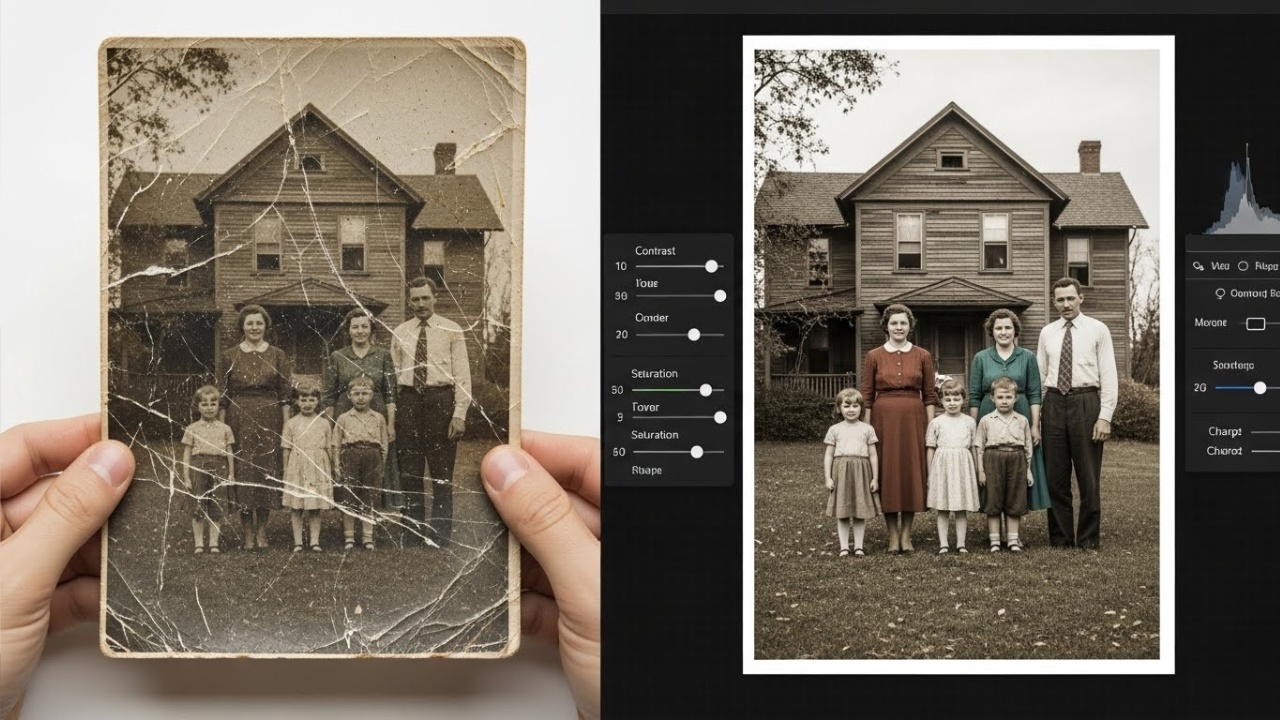Click the "Sooetoge" label
1280x720 pixels.
tap(1233, 365)
